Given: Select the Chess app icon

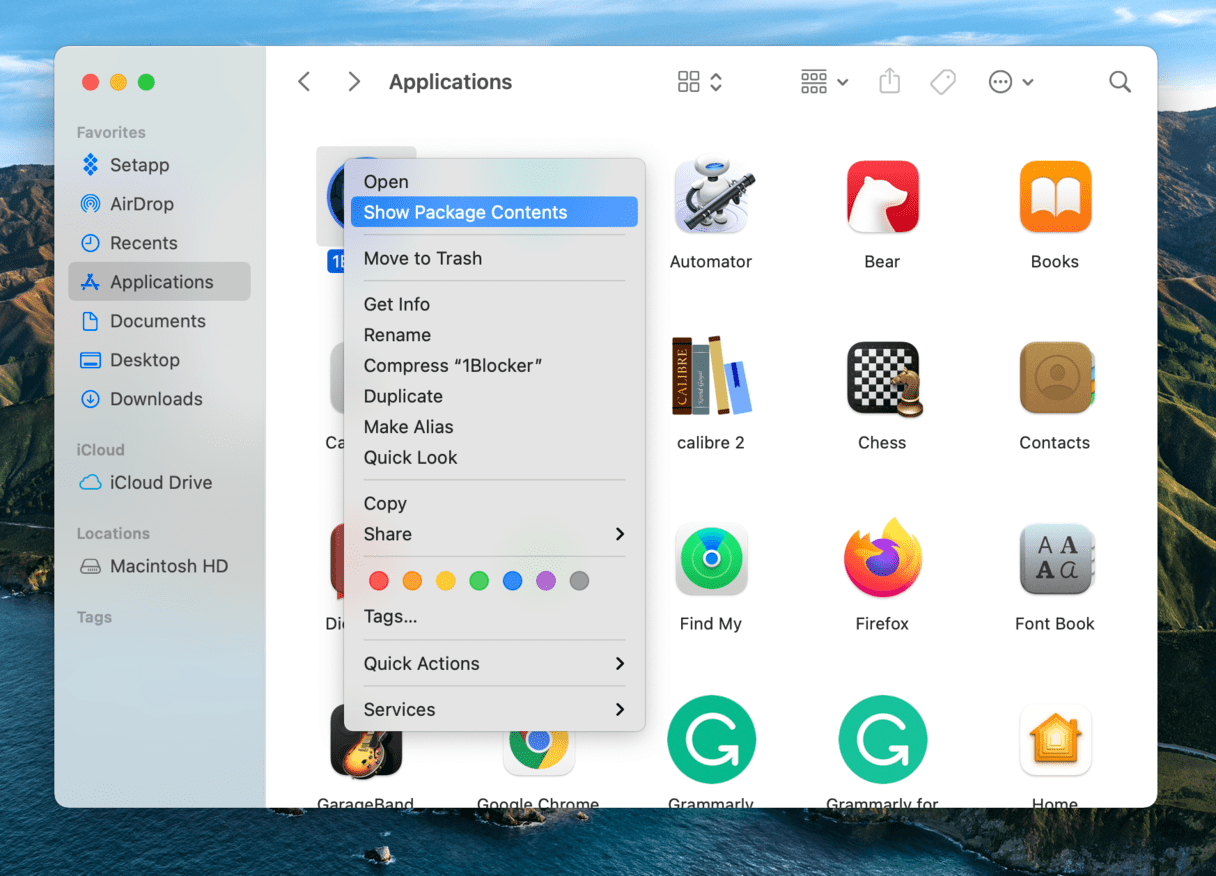Looking at the screenshot, I should click(884, 379).
